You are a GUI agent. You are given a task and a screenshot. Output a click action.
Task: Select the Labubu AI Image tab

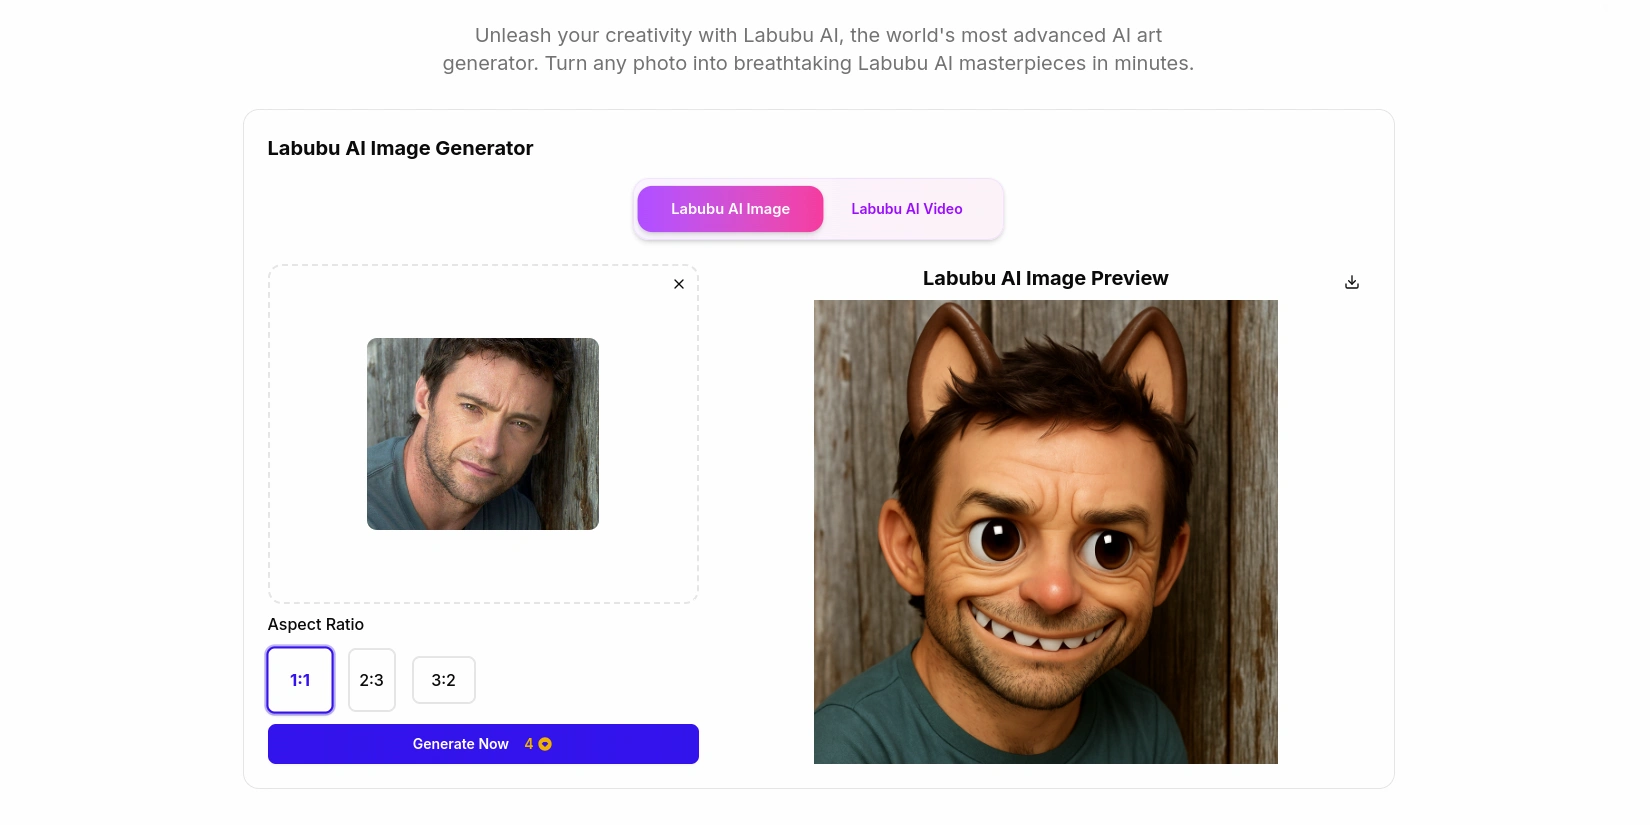click(x=730, y=209)
